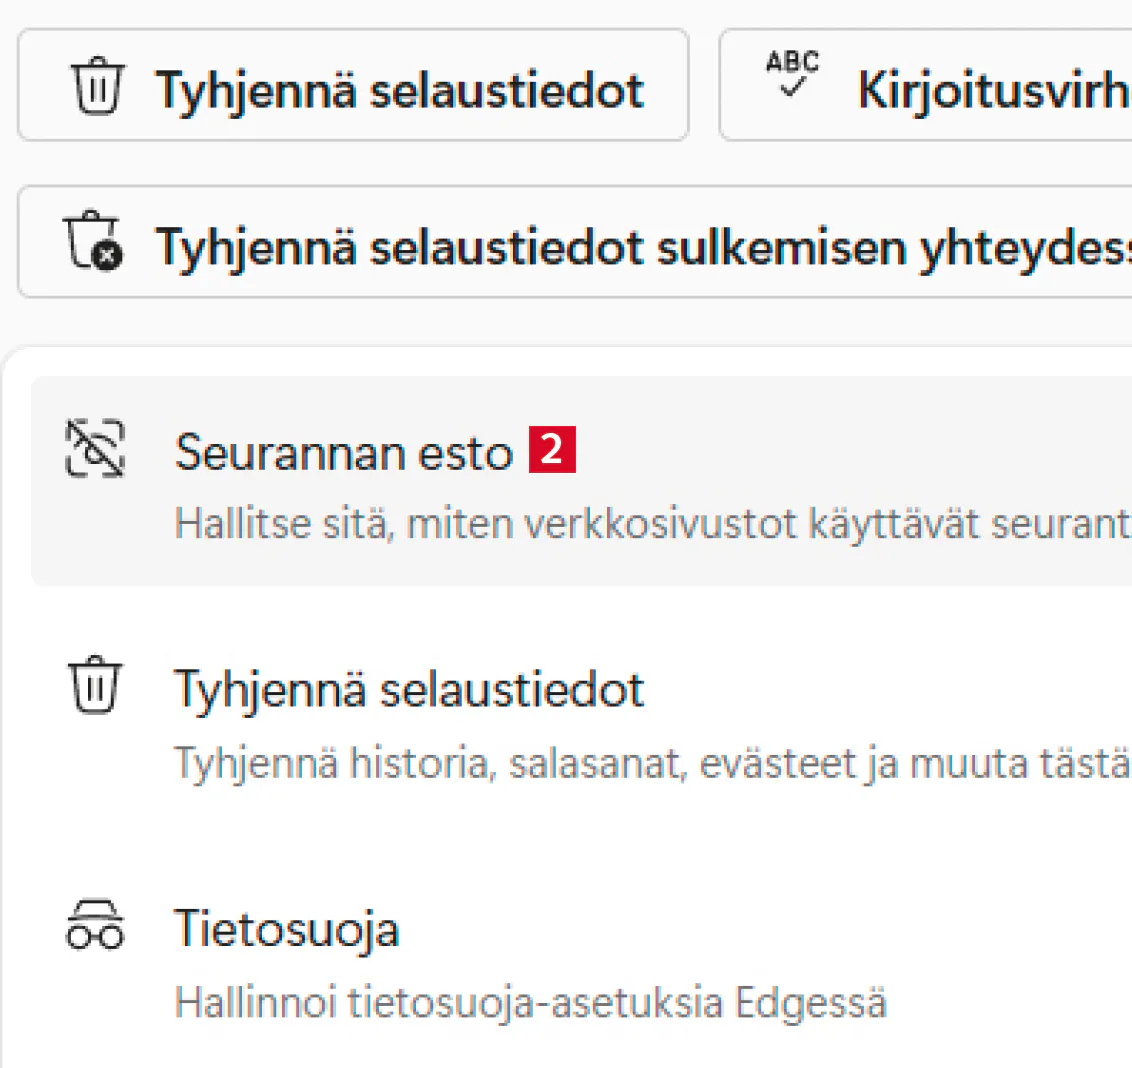The image size is (1132, 1068).
Task: Click the Hallinnoi tietosuoja-asetuksia Edgessä description
Action: [530, 1002]
